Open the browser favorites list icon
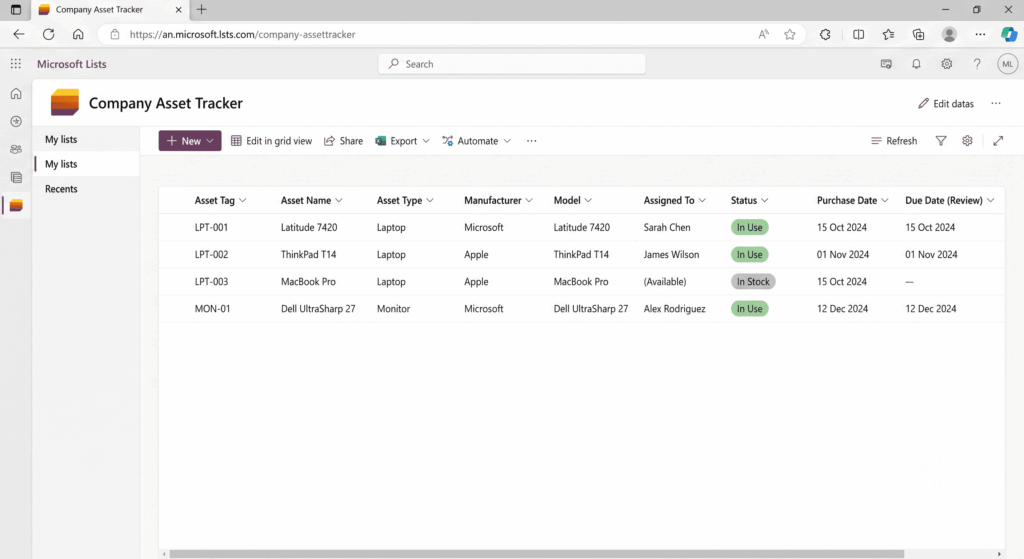 pyautogui.click(x=888, y=35)
